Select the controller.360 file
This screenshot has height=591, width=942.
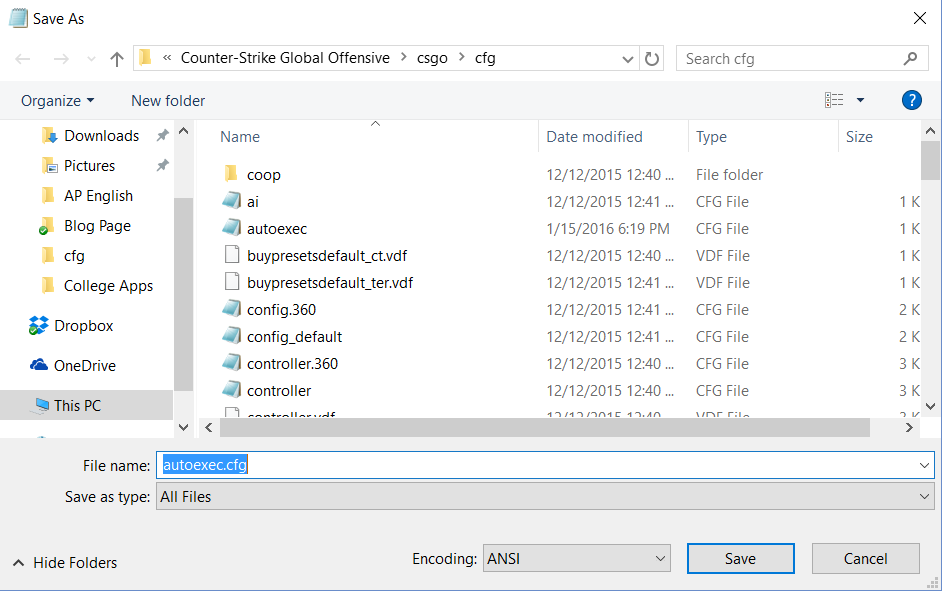coord(292,364)
